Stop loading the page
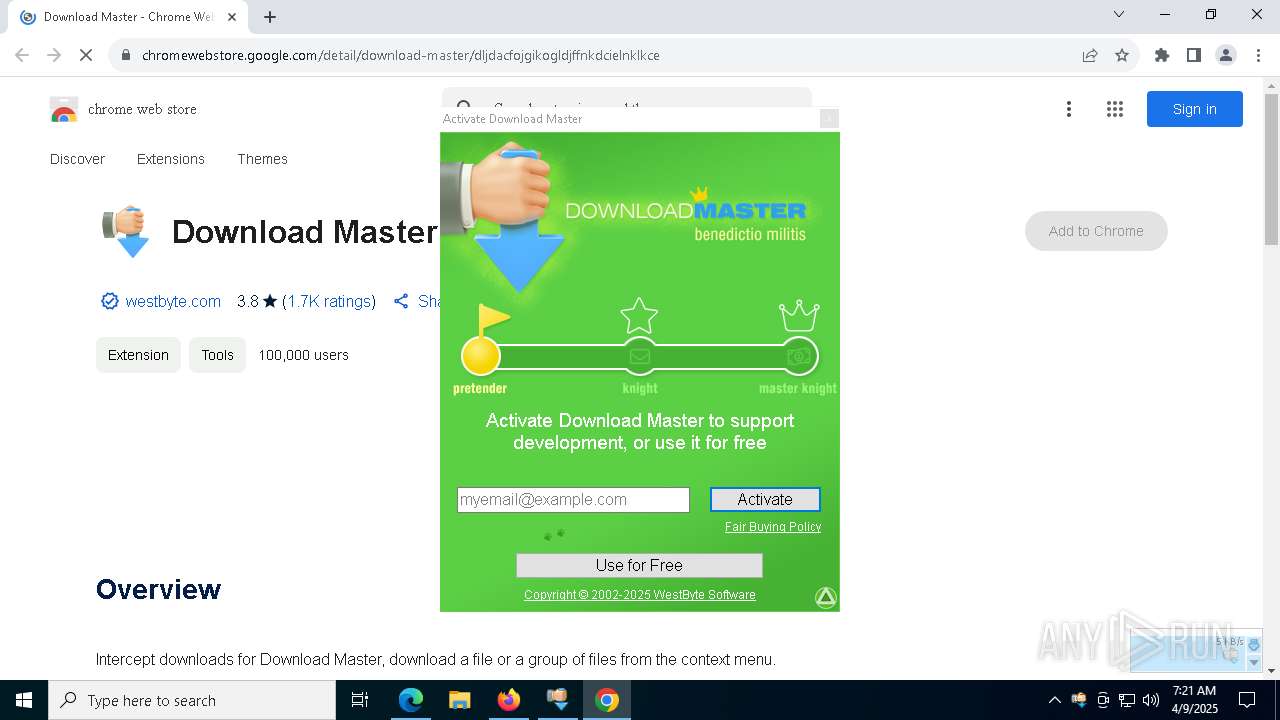The image size is (1280, 720). click(x=86, y=55)
